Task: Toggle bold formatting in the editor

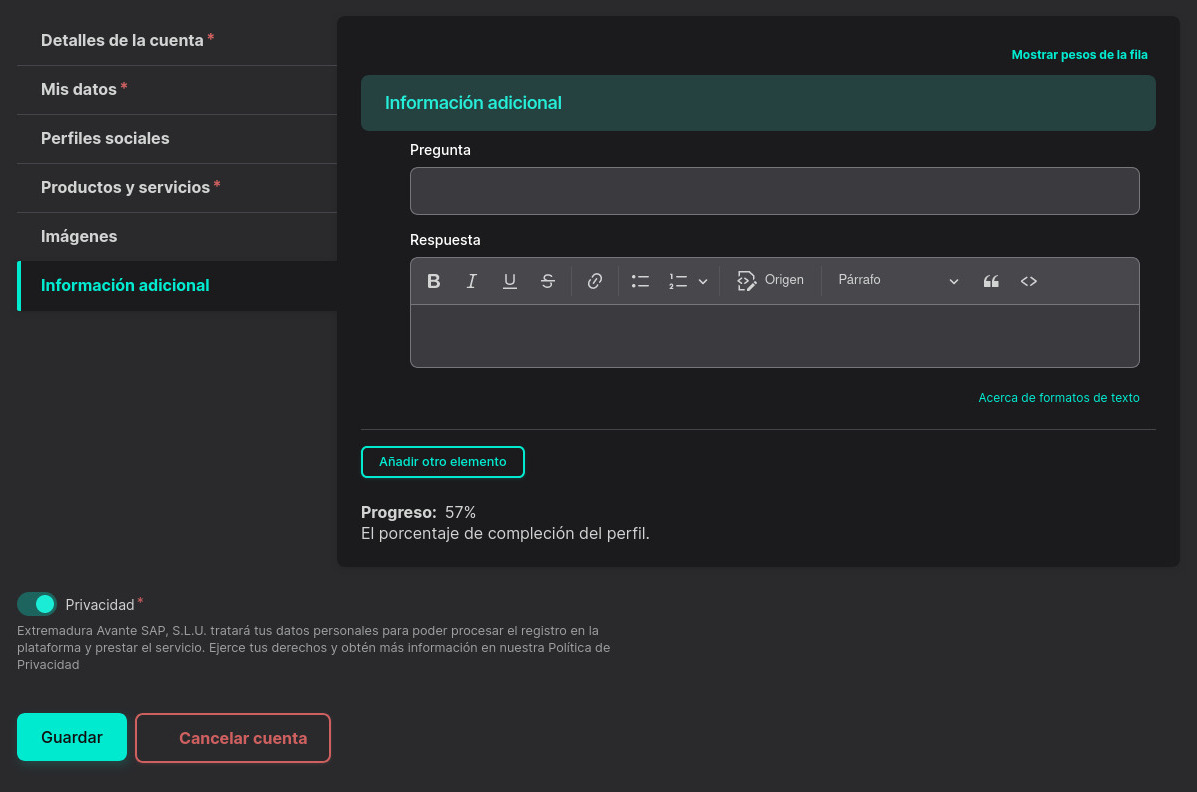Action: 434,281
